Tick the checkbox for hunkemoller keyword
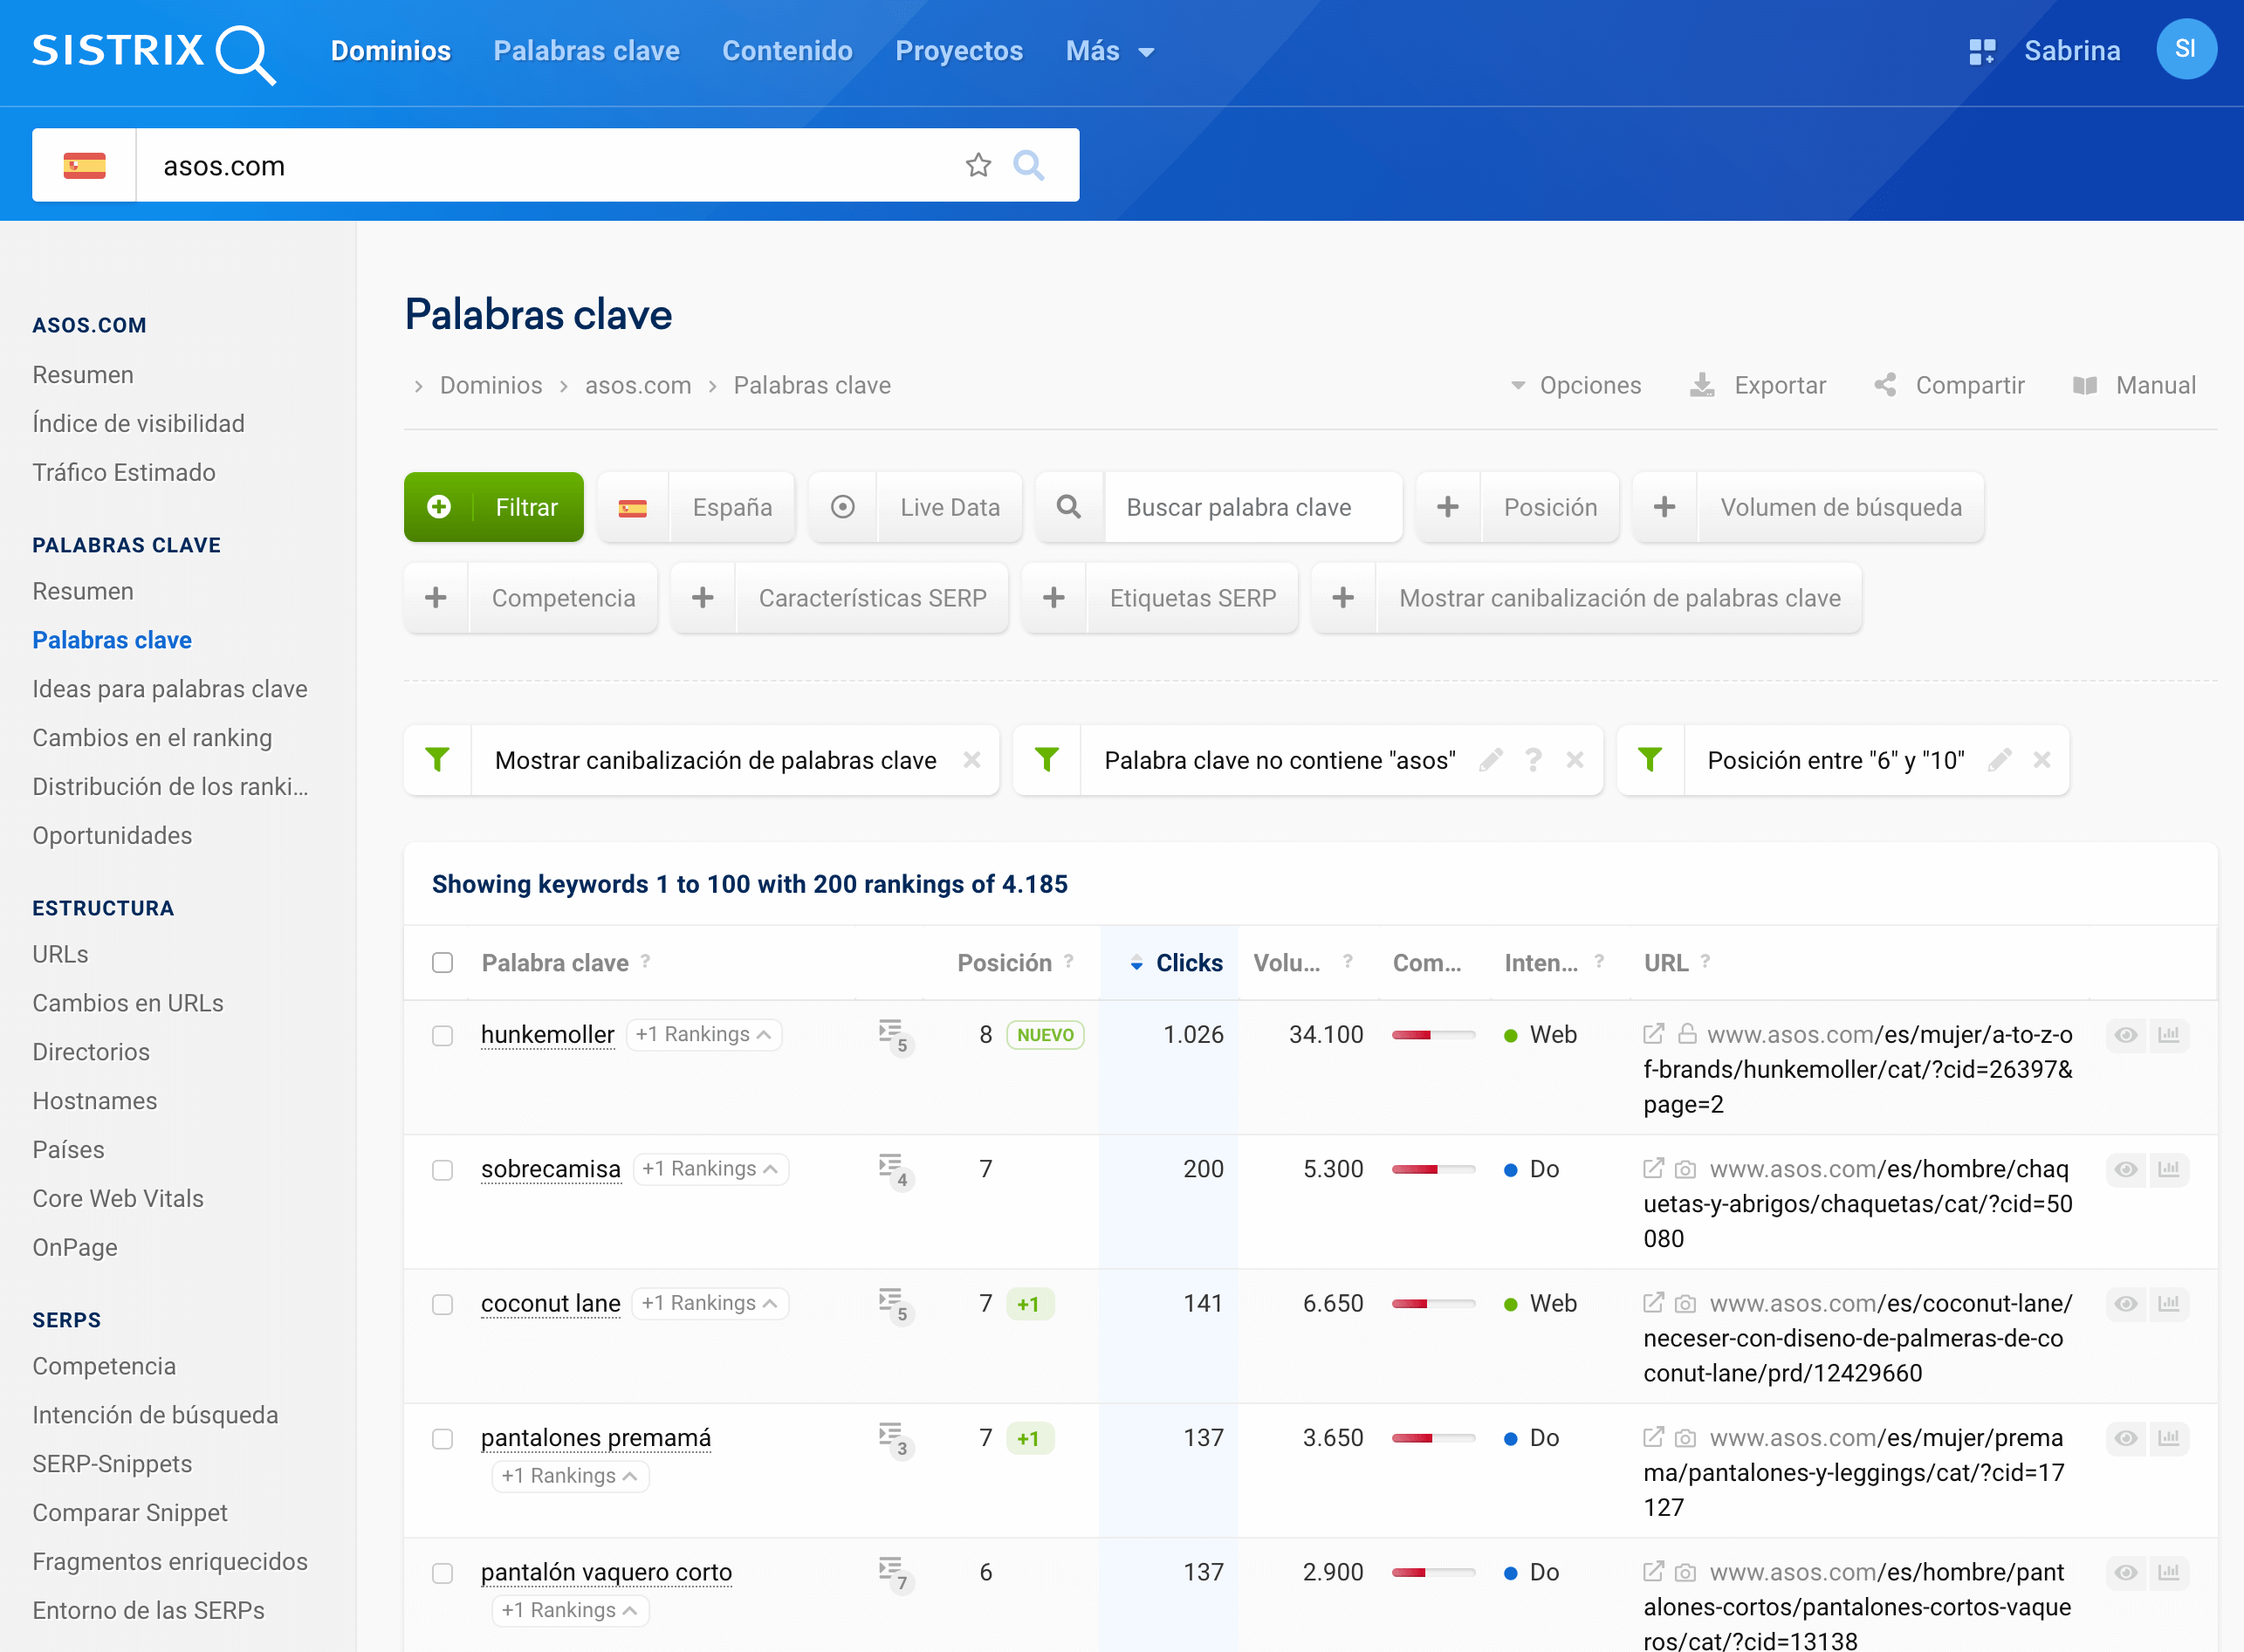Image resolution: width=2244 pixels, height=1652 pixels. [x=442, y=1035]
